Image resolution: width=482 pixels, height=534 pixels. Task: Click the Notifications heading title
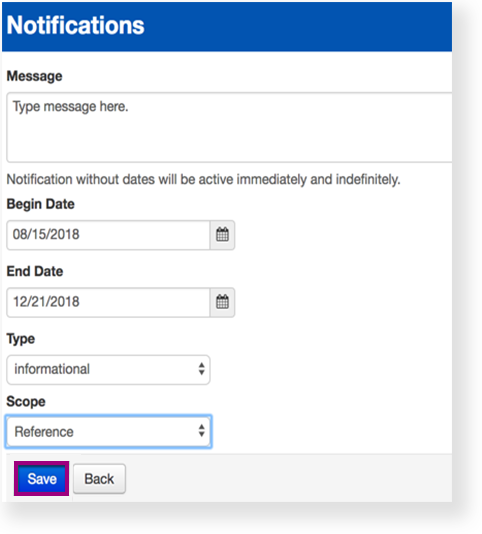coord(76,25)
